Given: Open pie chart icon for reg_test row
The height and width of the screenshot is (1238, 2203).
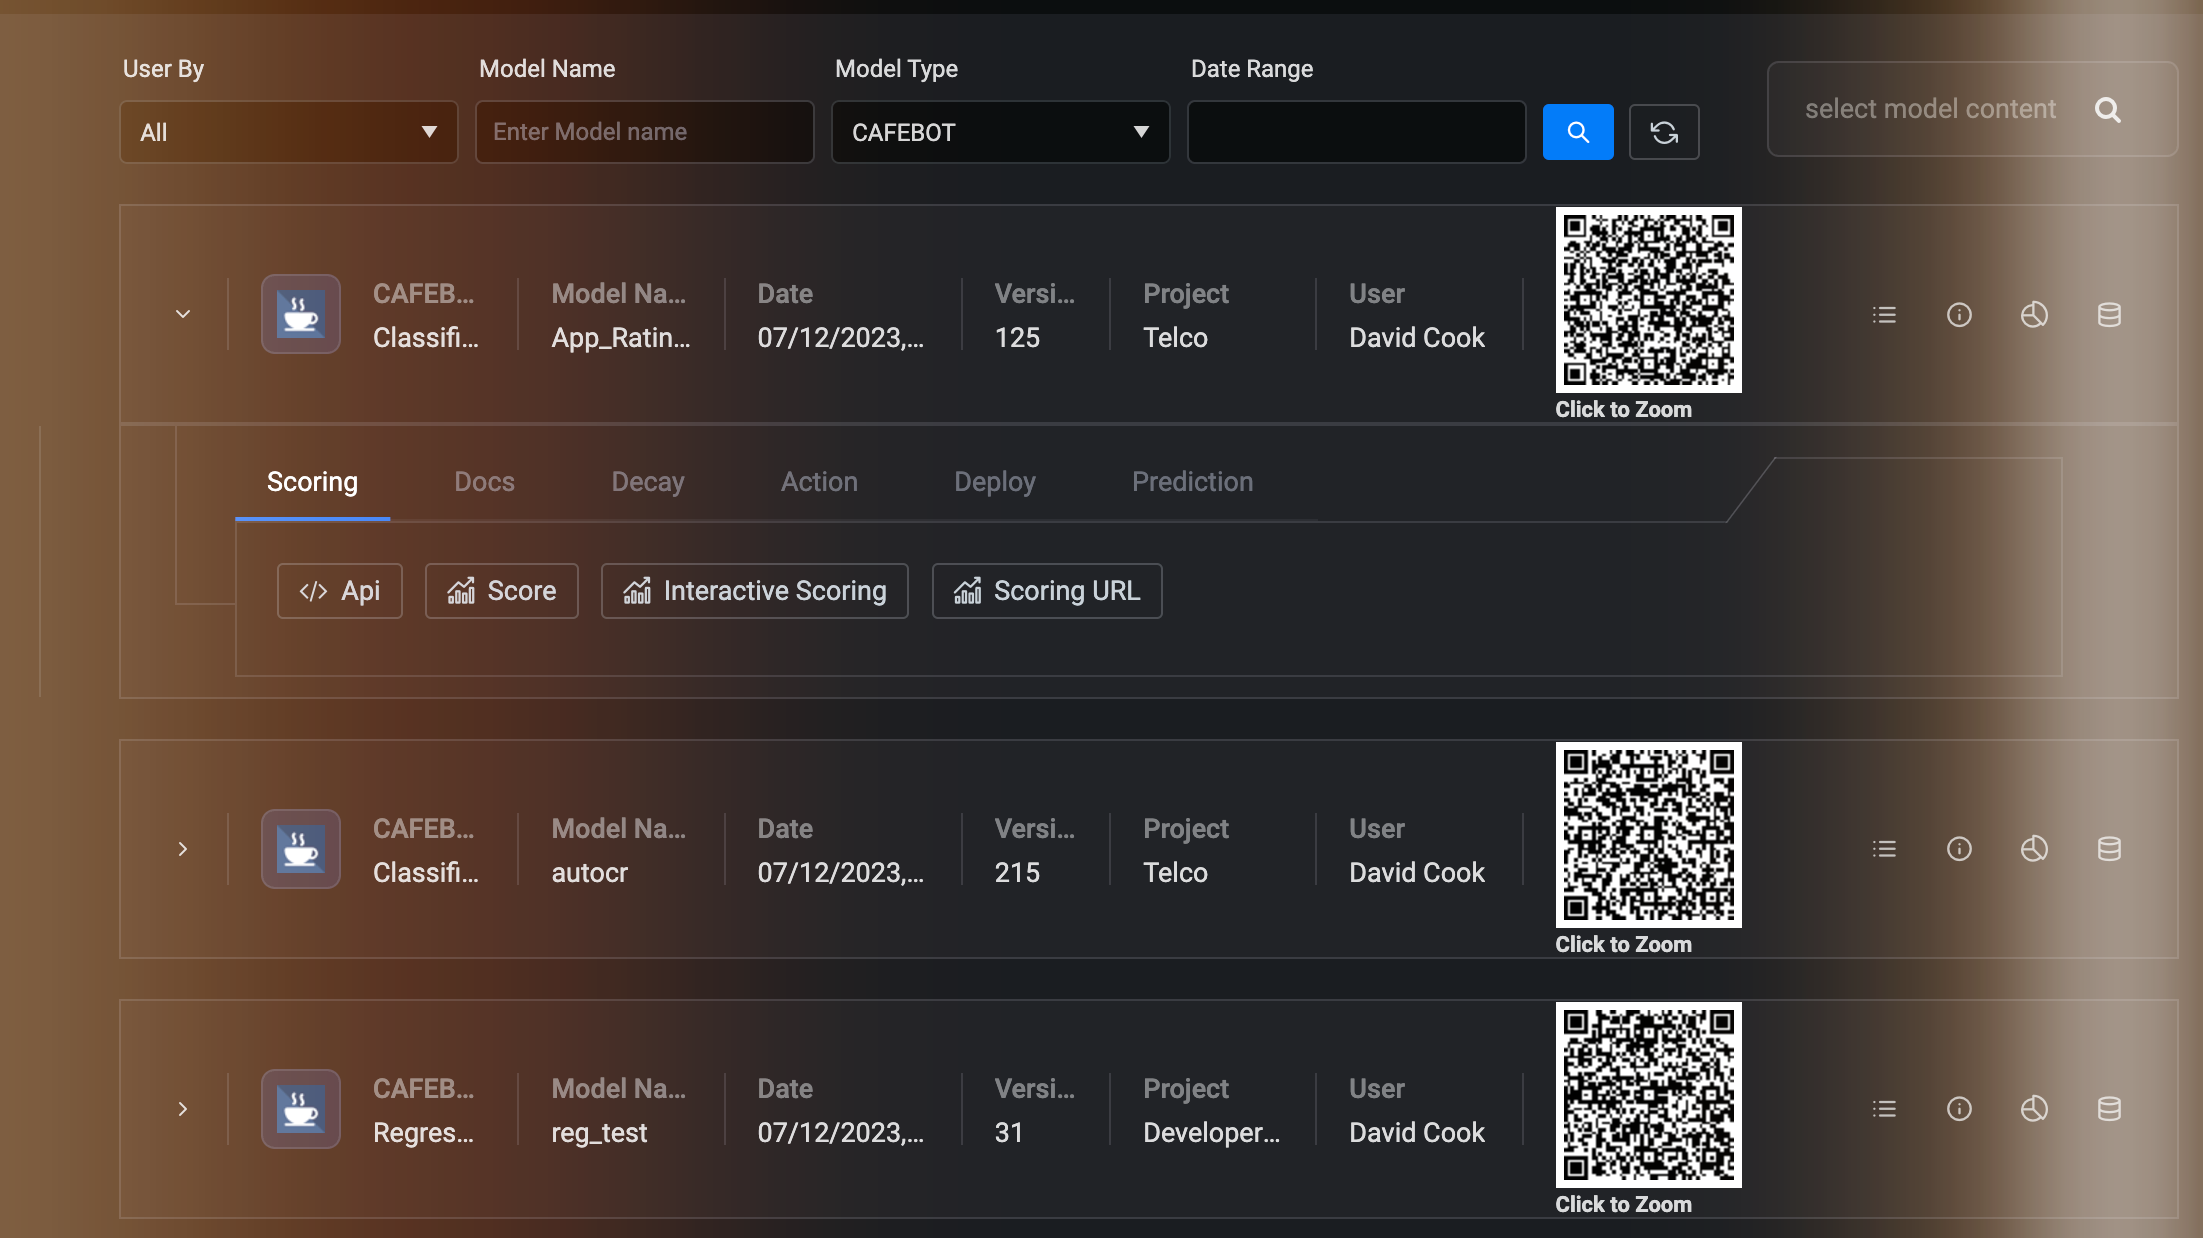Looking at the screenshot, I should coord(2033,1109).
